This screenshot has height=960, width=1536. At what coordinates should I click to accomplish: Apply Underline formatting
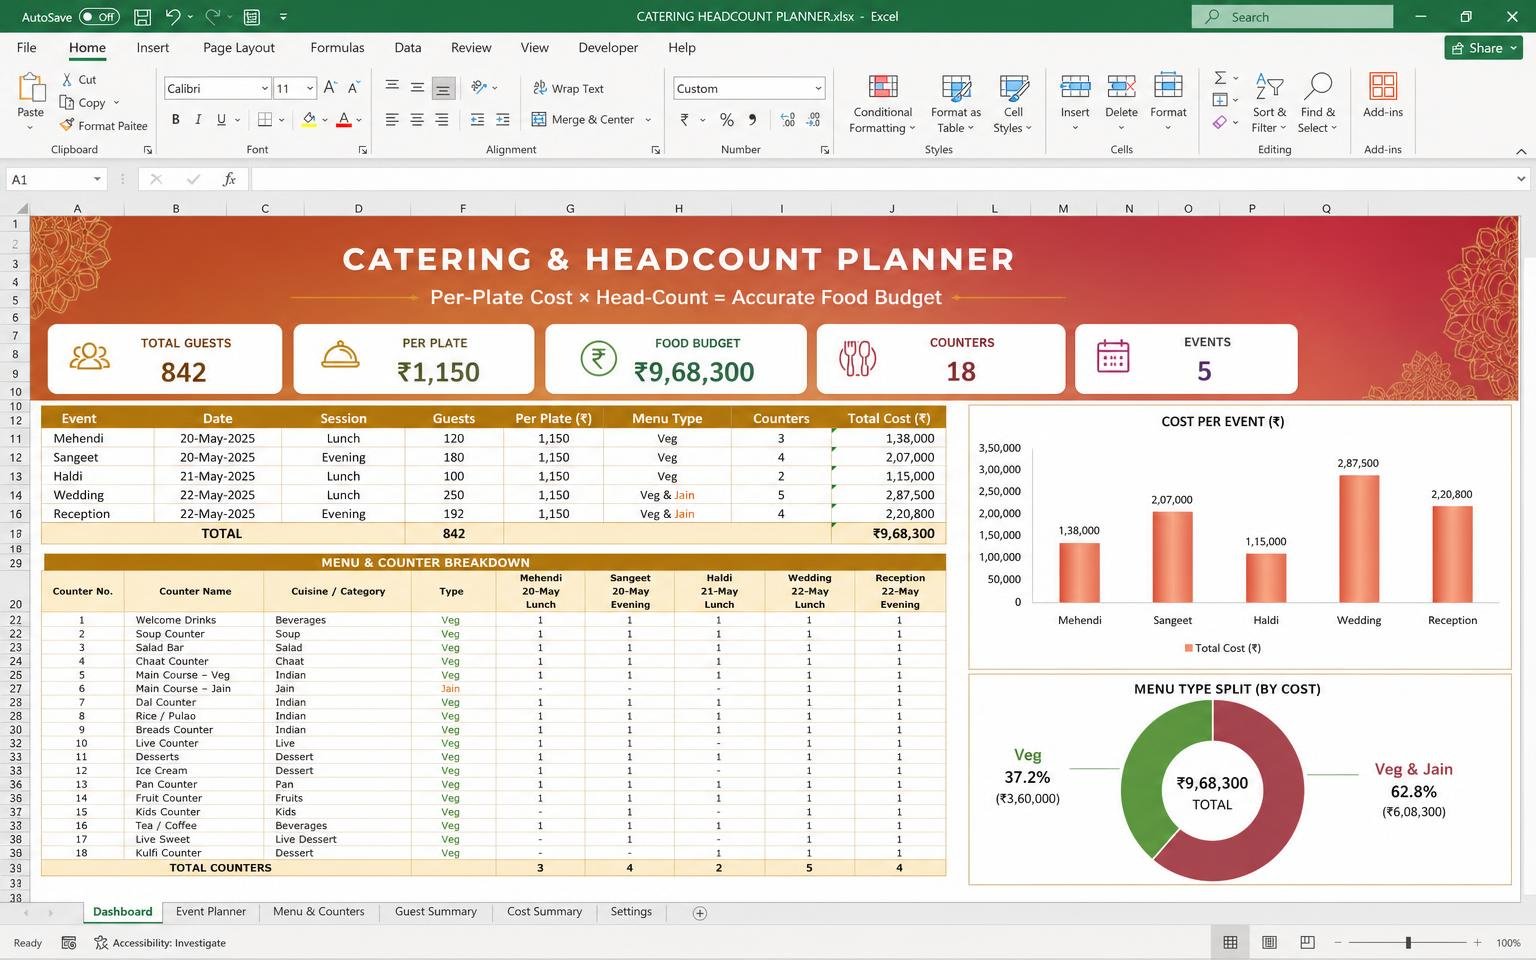(x=221, y=120)
